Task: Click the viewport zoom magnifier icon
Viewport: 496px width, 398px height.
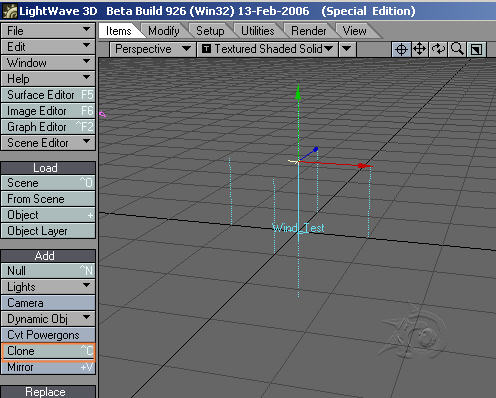Action: click(x=457, y=49)
